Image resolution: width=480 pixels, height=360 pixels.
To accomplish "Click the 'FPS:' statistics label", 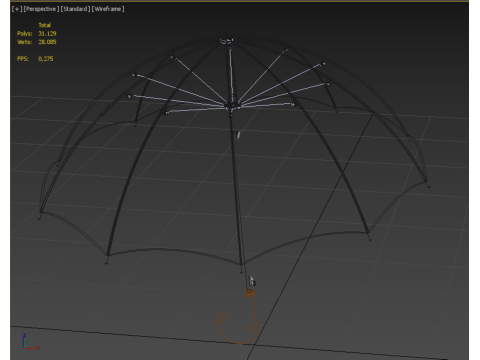I will point(23,59).
